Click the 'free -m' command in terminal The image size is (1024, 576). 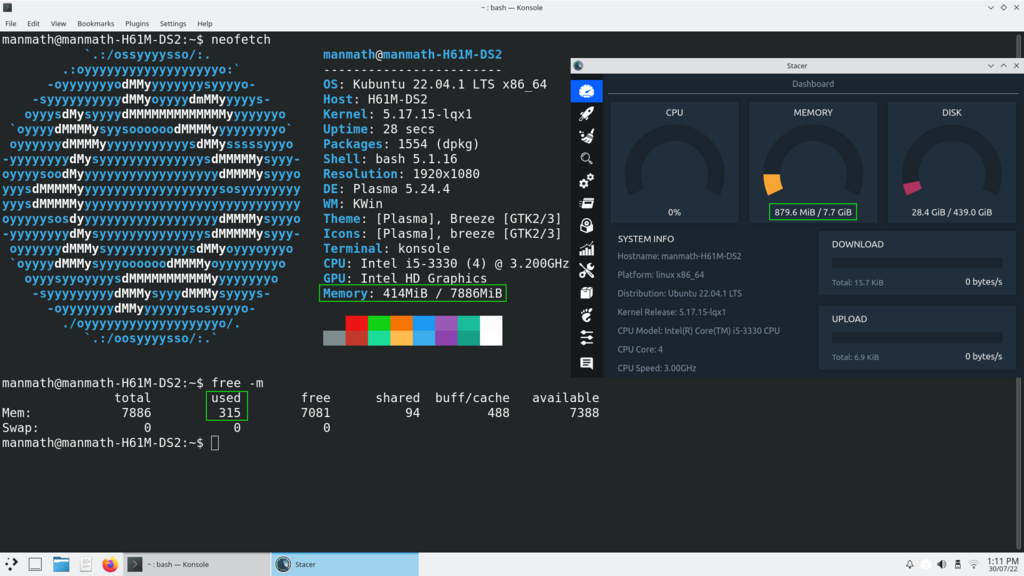coord(237,383)
